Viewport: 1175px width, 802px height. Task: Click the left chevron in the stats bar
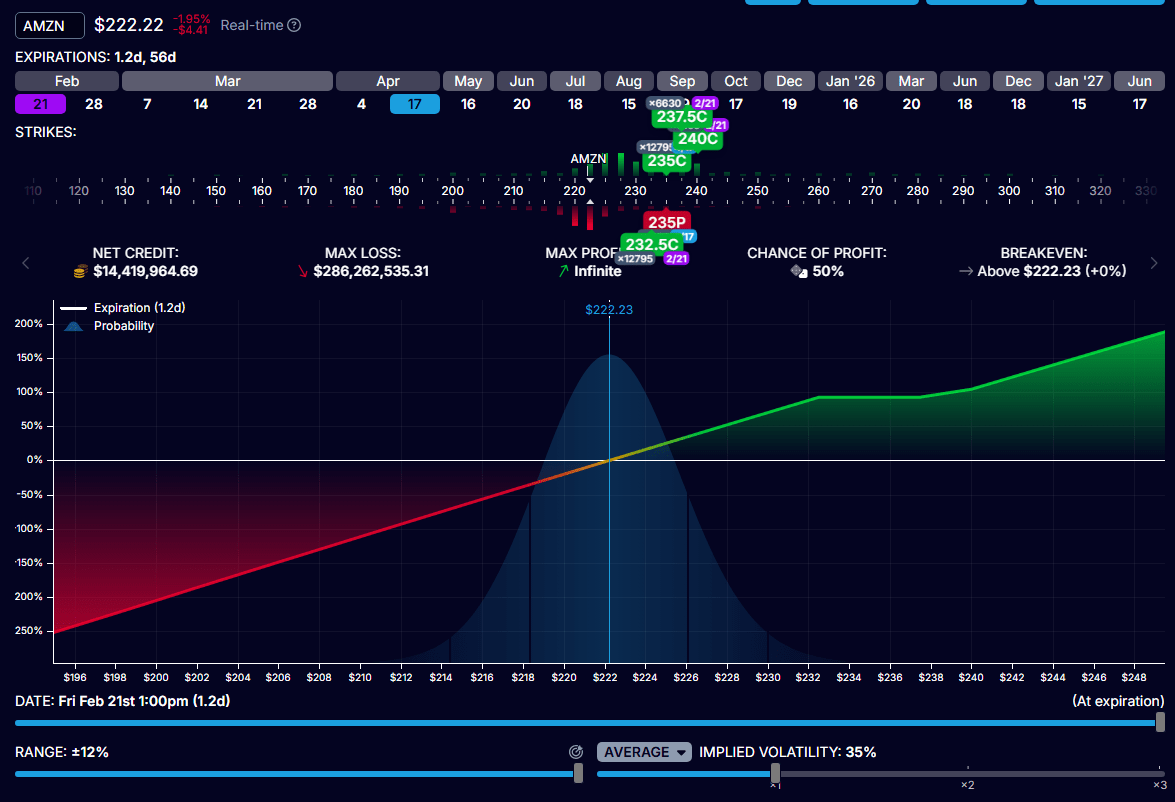point(25,262)
